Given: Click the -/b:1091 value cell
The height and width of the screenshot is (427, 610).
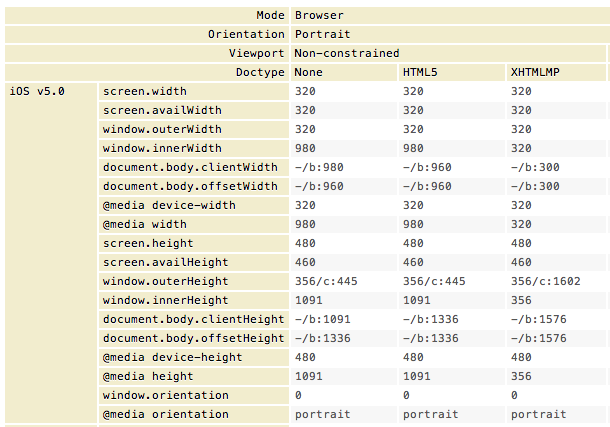Looking at the screenshot, I should (x=326, y=319).
